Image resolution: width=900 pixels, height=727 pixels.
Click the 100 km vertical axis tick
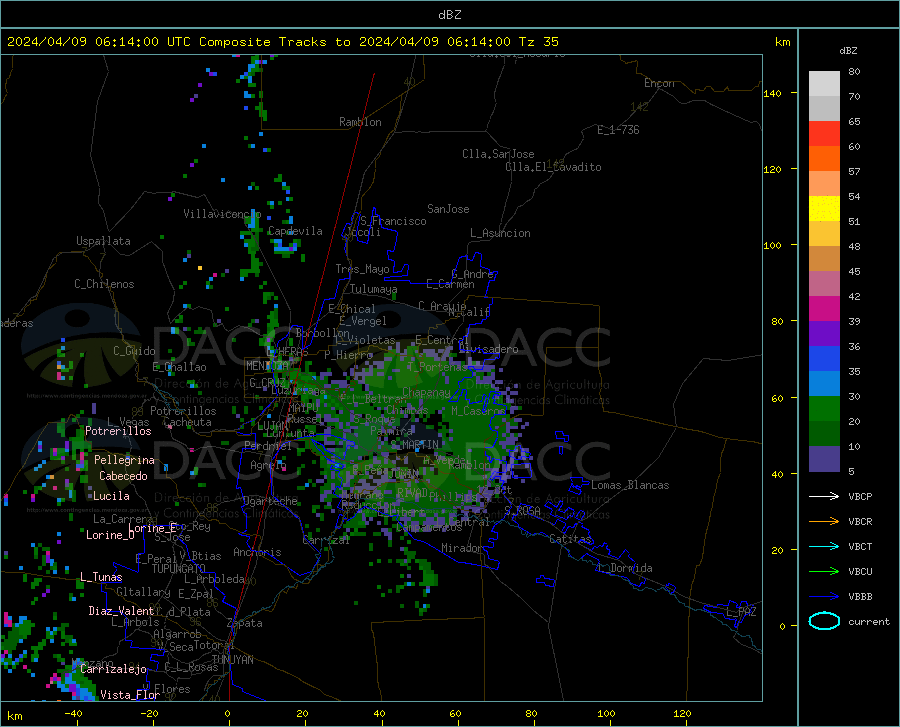(773, 245)
